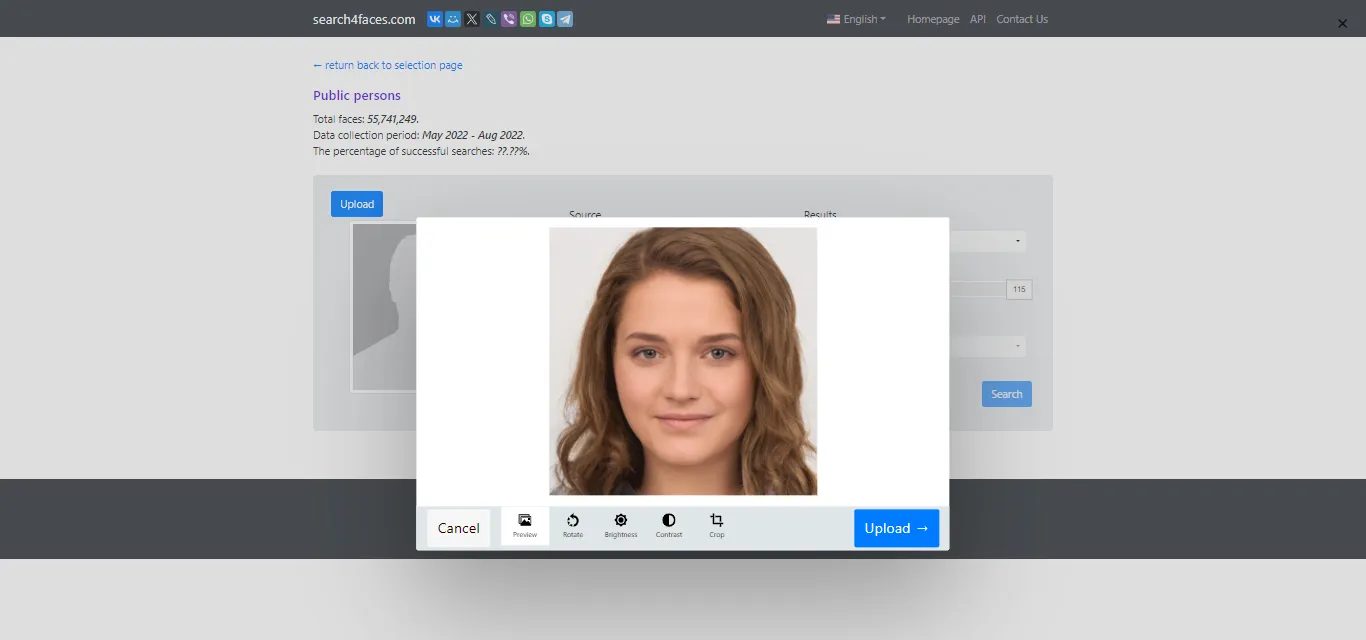Image resolution: width=1366 pixels, height=640 pixels.
Task: Click the uploaded photo preview image
Action: point(683,361)
